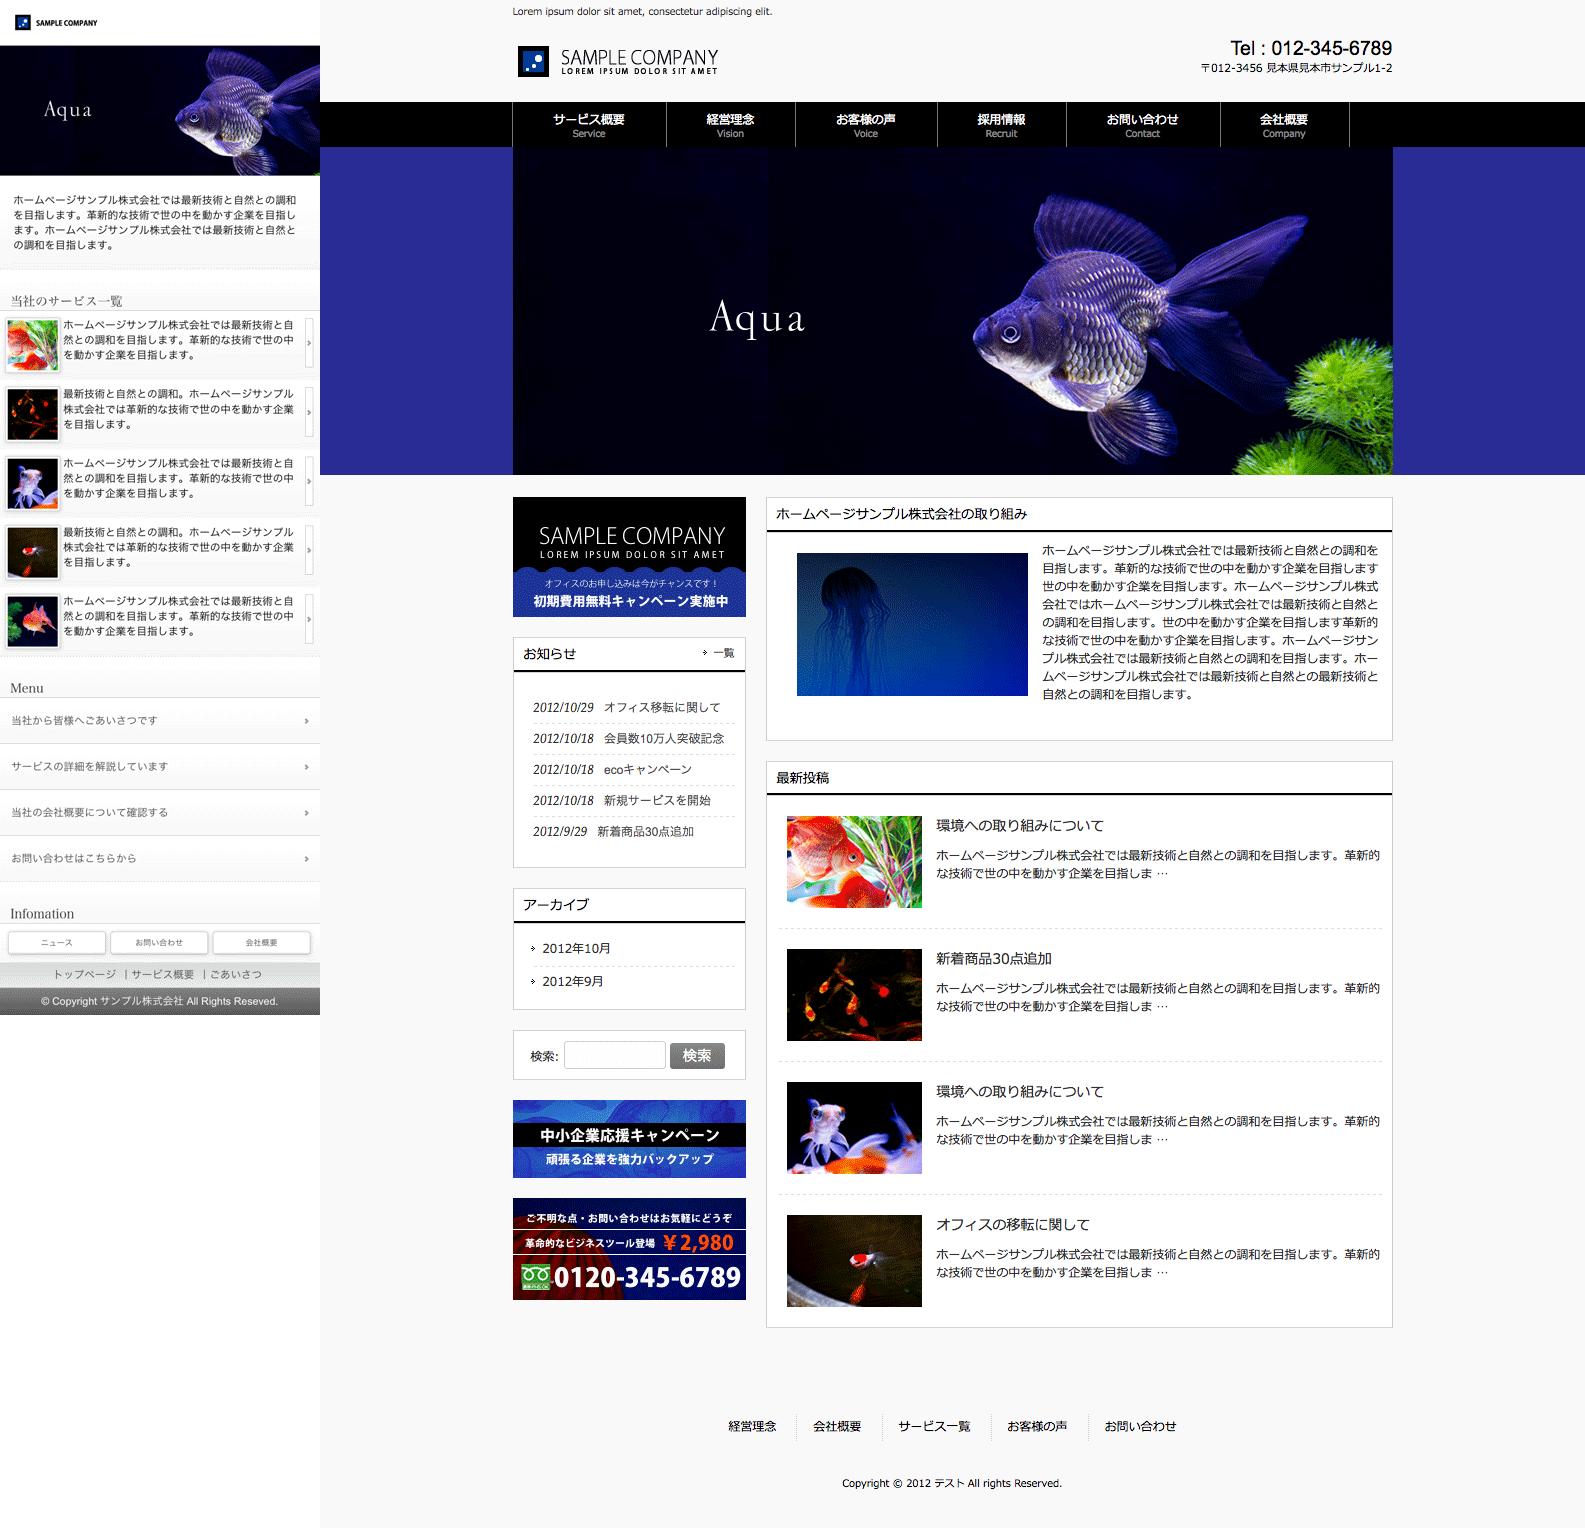Click the Sample Company logo in the header

tap(618, 62)
